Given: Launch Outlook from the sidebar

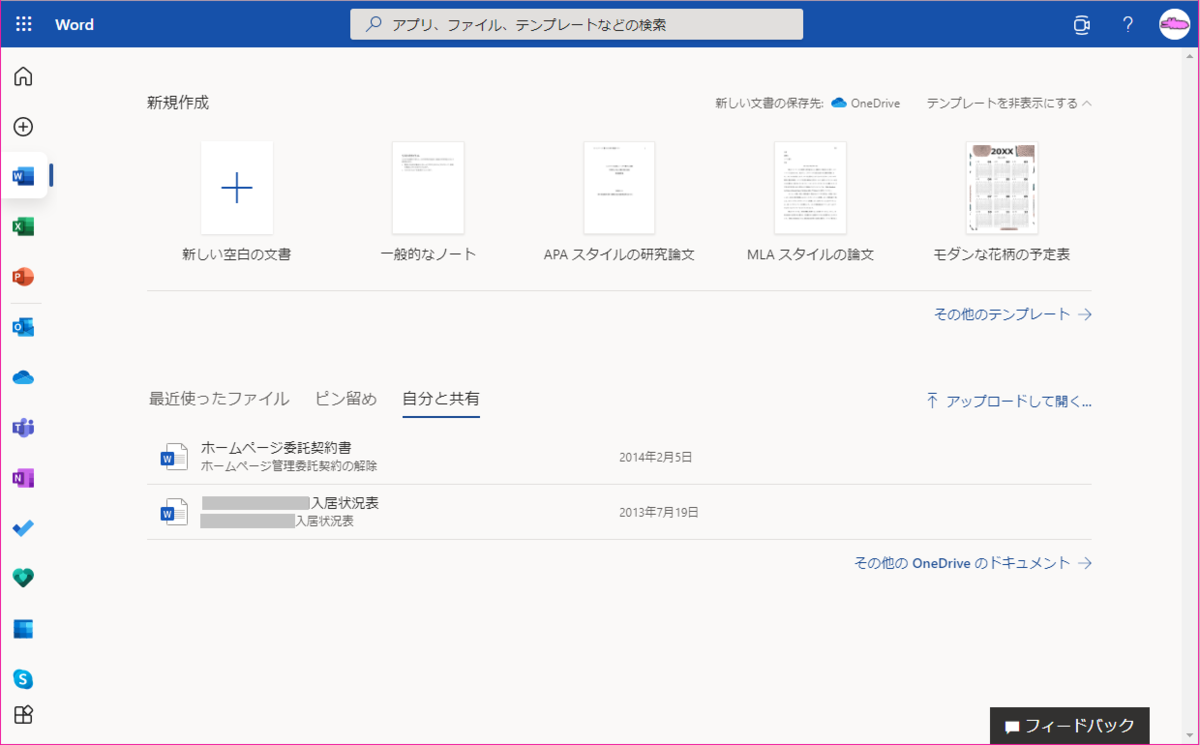Looking at the screenshot, I should click(23, 327).
